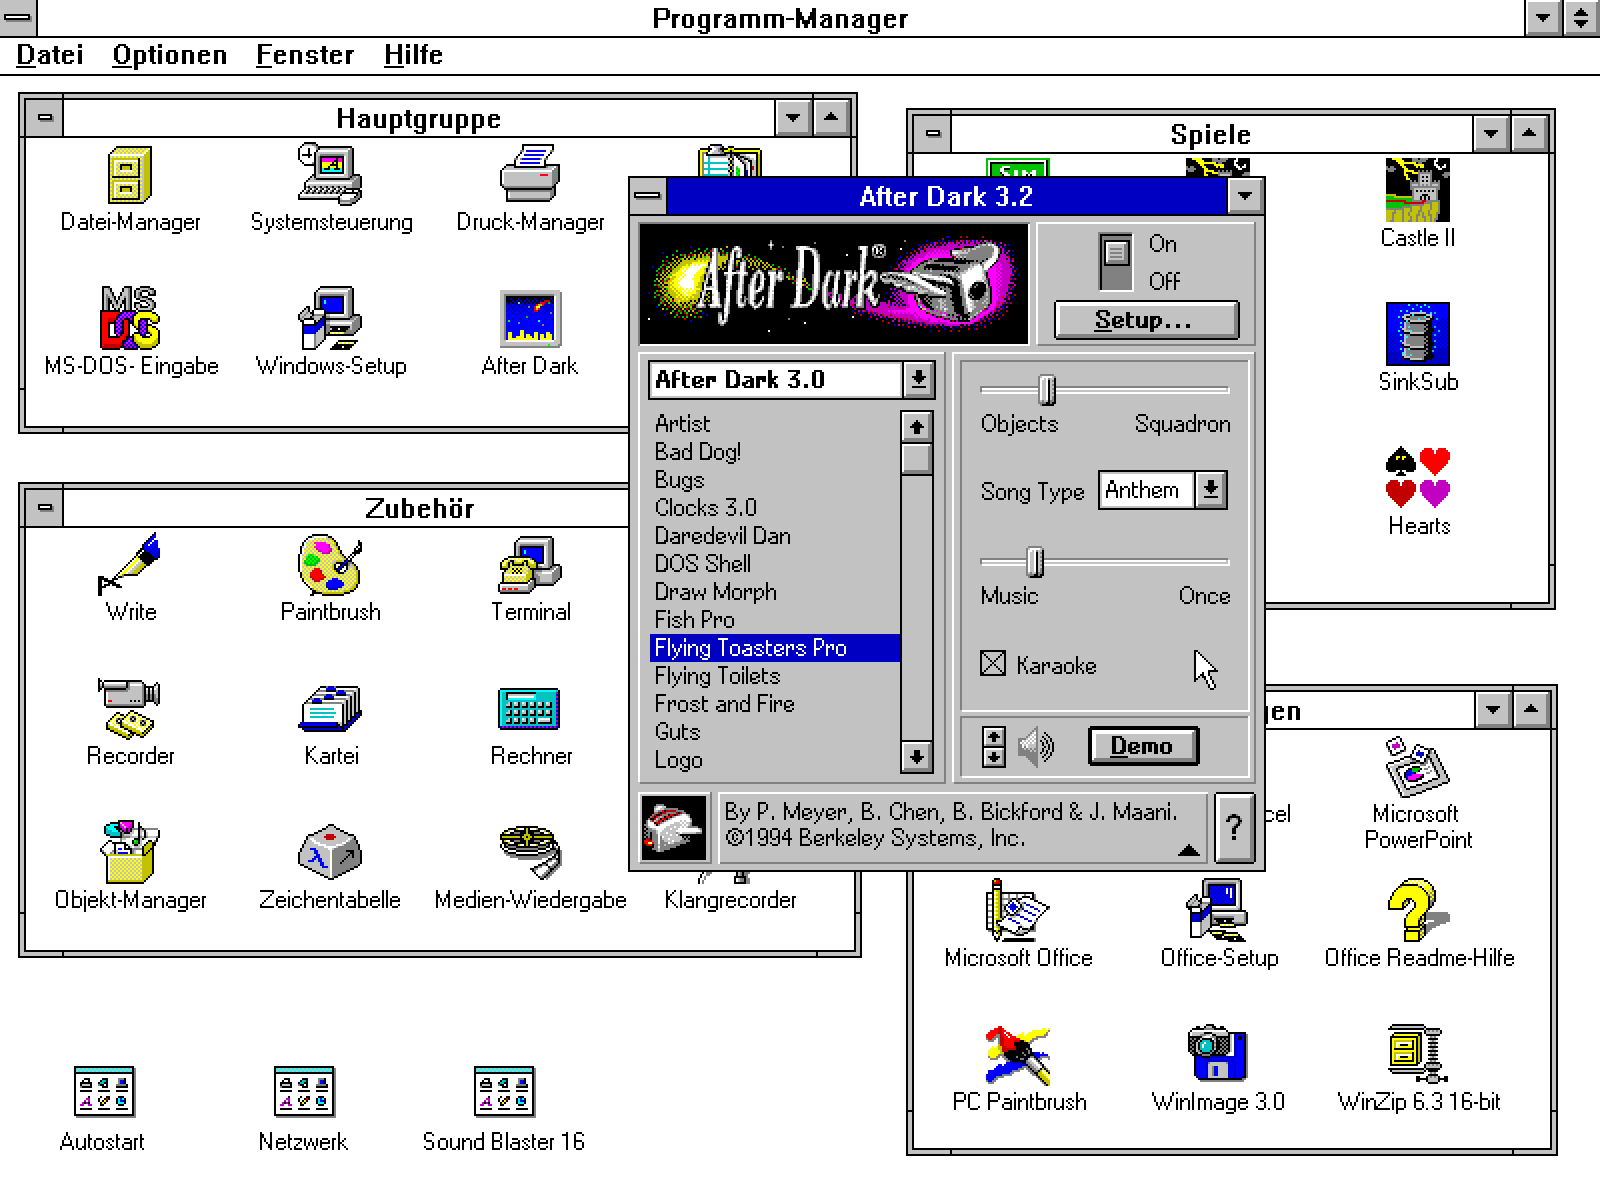This screenshot has height=1200, width=1600.
Task: Open the Fenster menu
Action: point(305,55)
